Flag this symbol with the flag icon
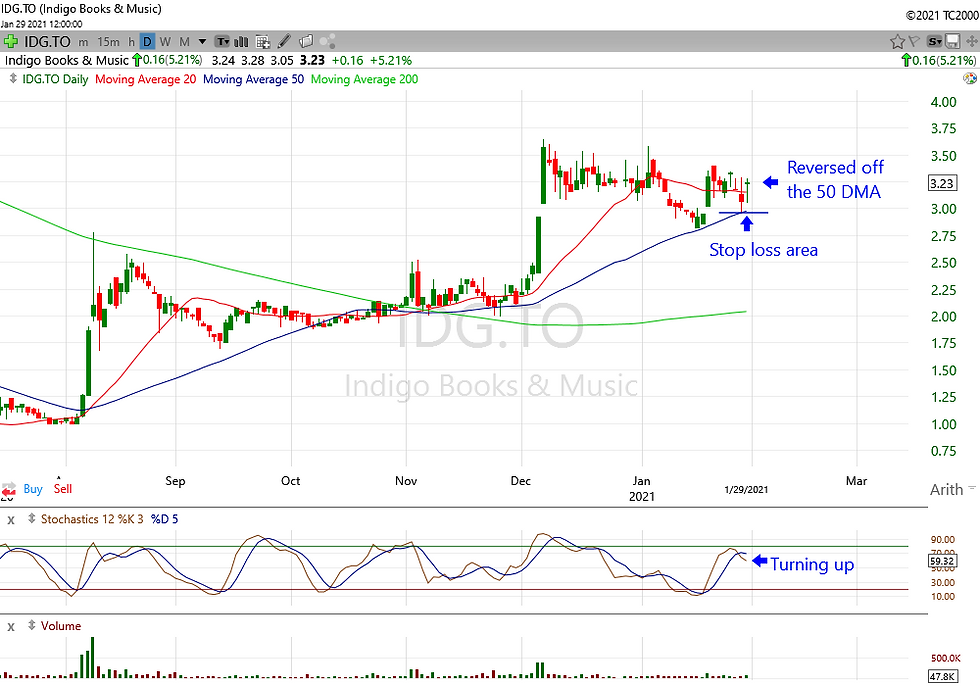Screen dimensions: 980x686 914,42
